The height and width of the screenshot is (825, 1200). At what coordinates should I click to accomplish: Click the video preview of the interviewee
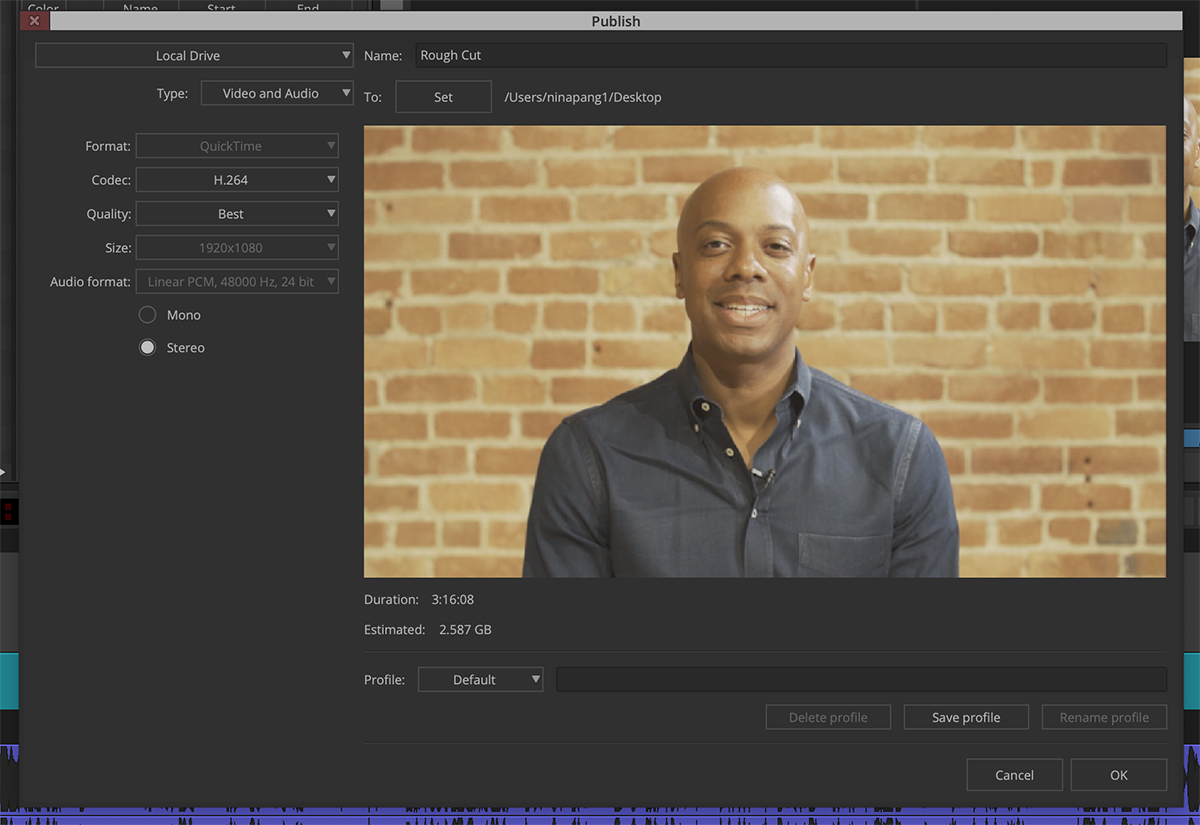click(x=765, y=351)
